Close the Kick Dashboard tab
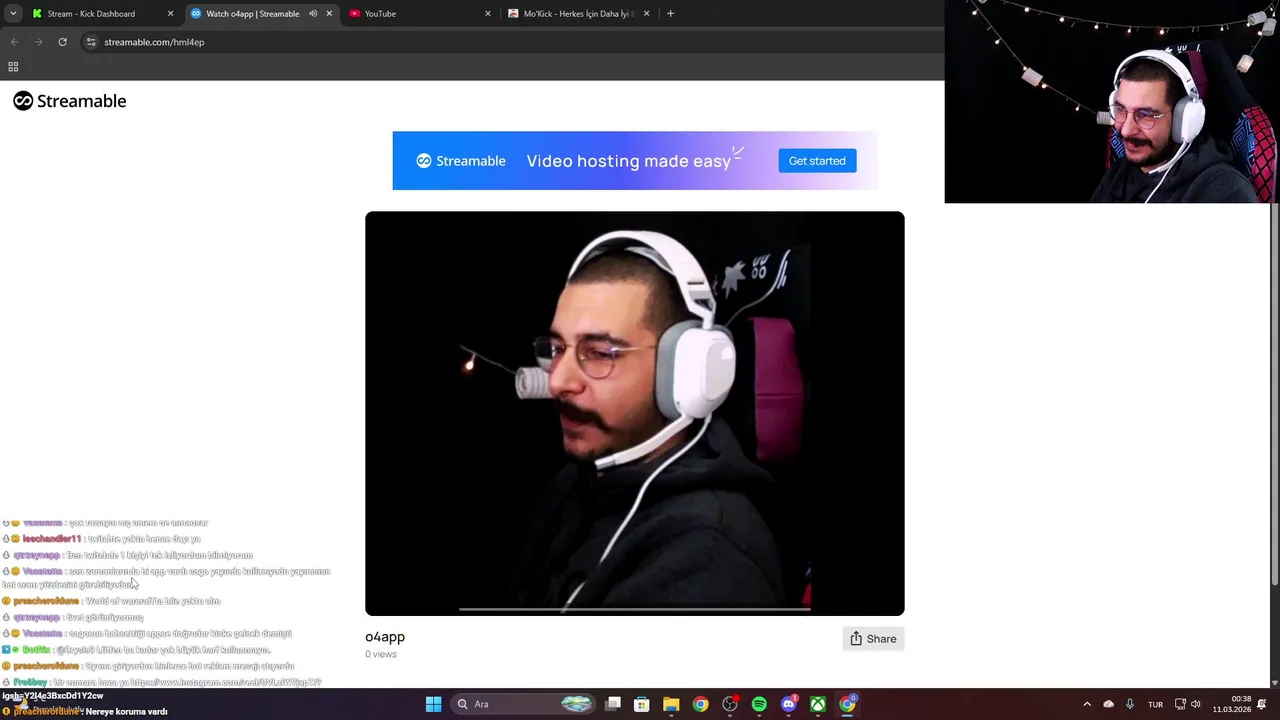Screen dimensions: 1280x720 [x=170, y=14]
